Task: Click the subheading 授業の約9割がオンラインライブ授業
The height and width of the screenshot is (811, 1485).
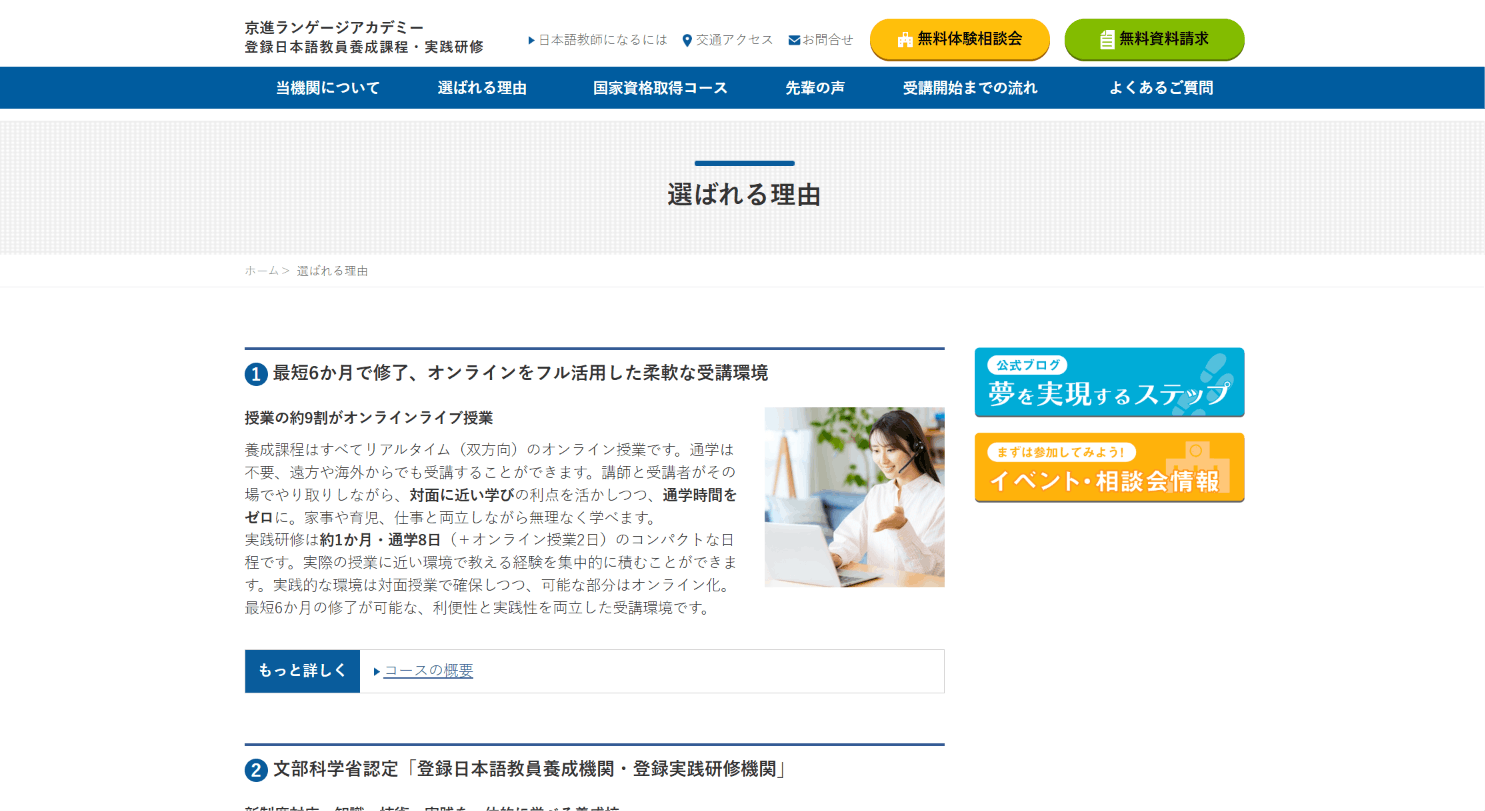Action: [369, 418]
